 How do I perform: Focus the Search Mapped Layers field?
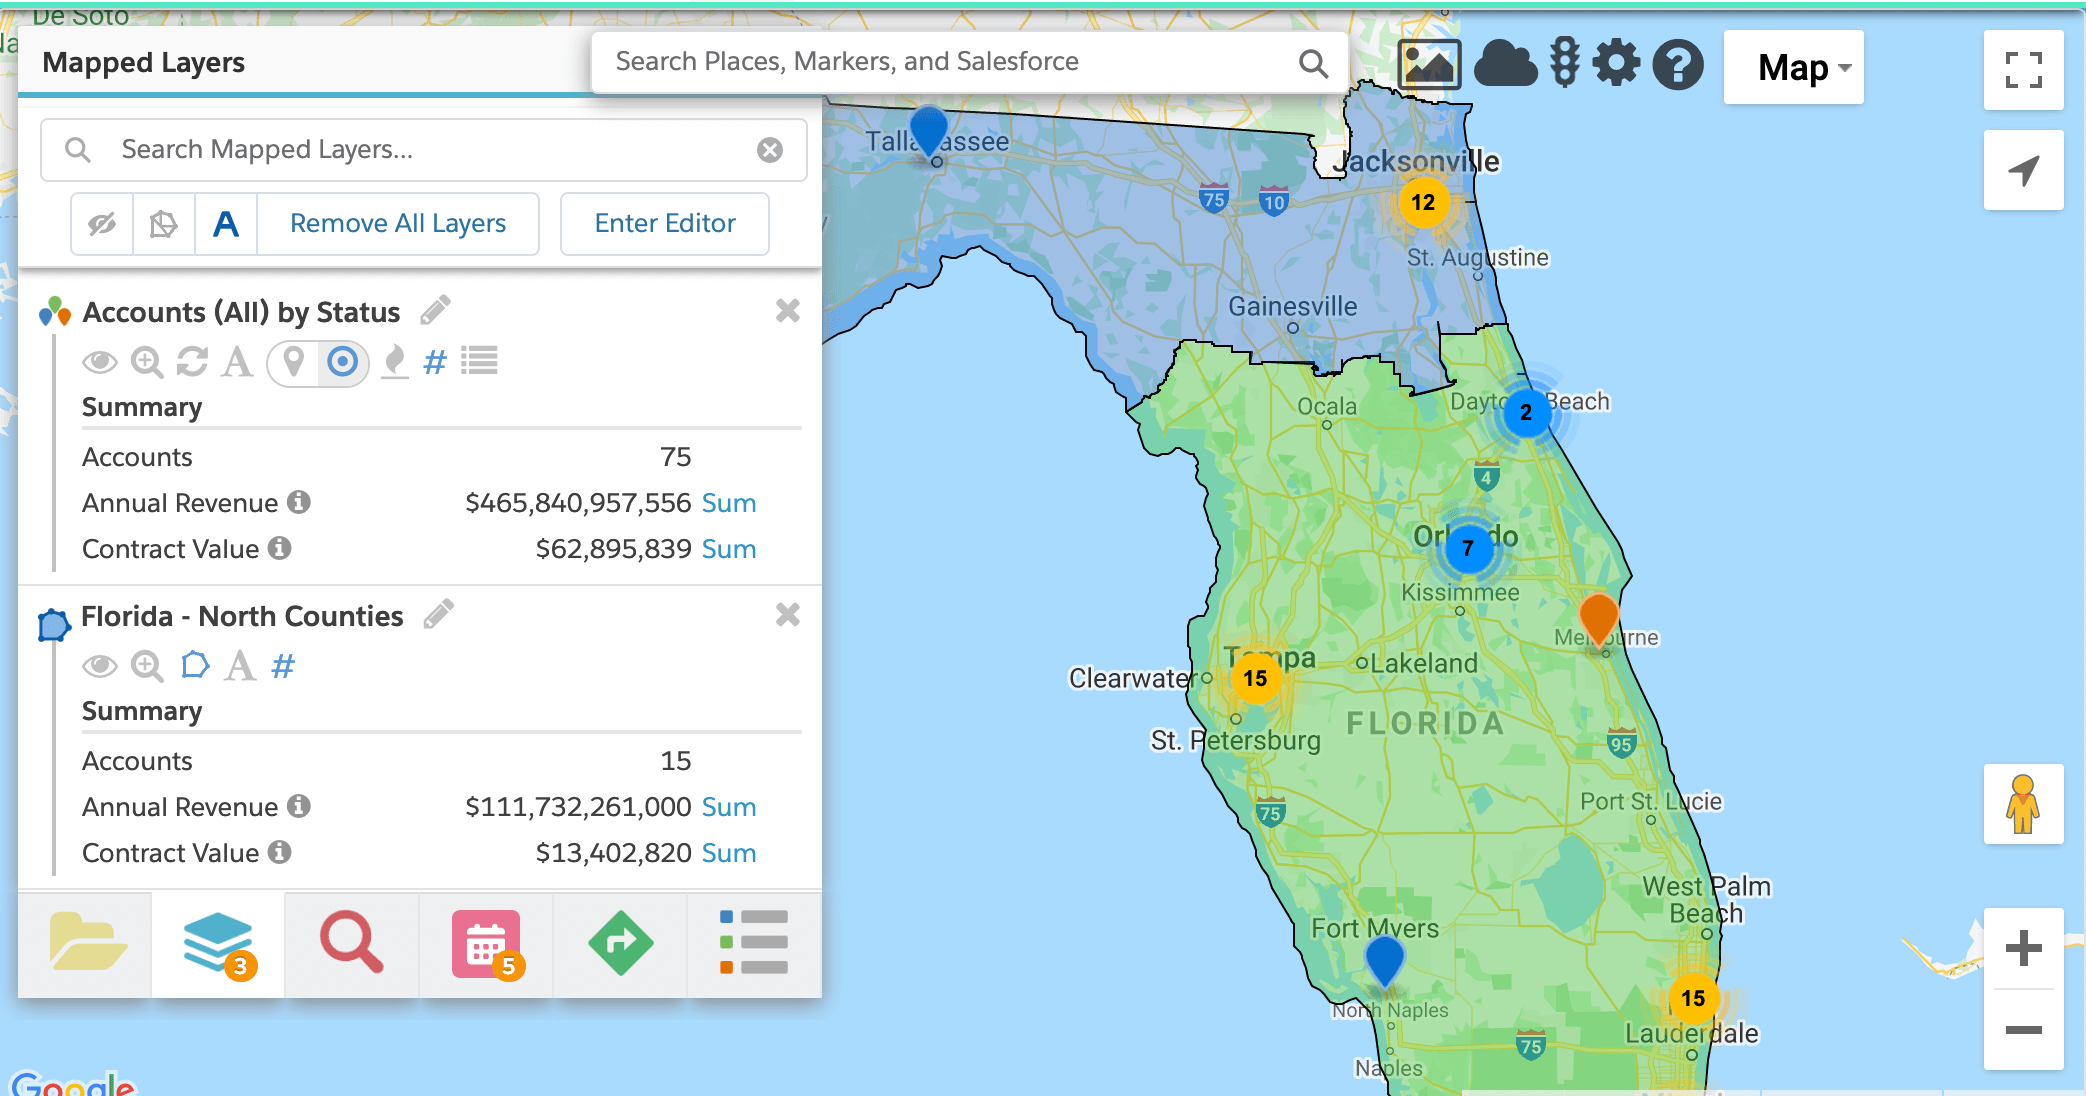click(x=424, y=150)
